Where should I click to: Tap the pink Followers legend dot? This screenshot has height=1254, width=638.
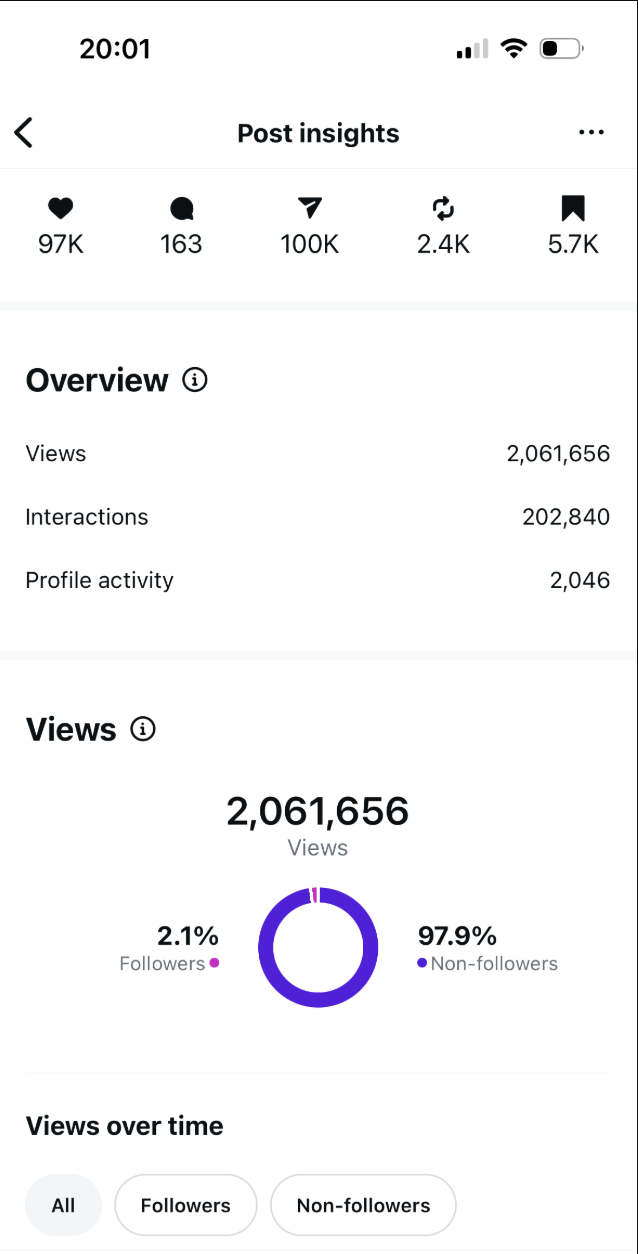pyautogui.click(x=214, y=963)
